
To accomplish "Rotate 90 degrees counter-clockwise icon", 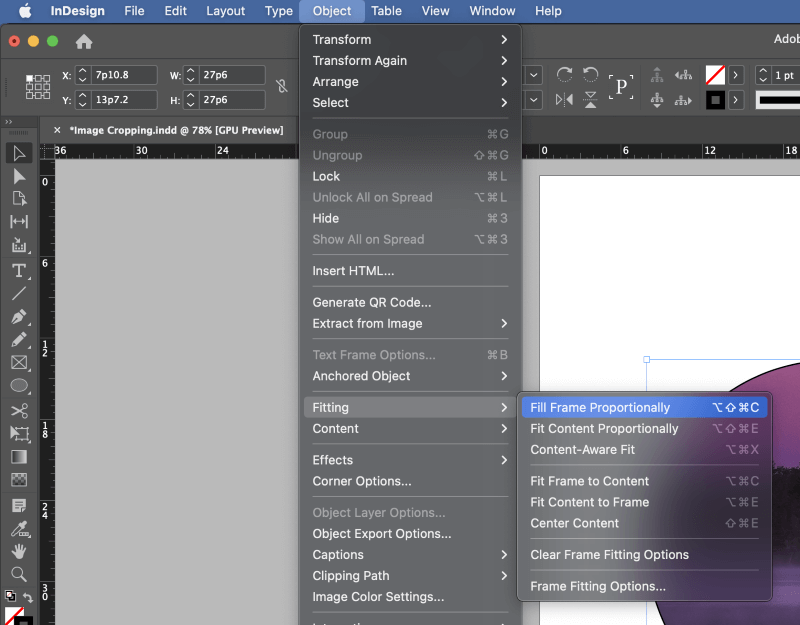I will tap(591, 74).
